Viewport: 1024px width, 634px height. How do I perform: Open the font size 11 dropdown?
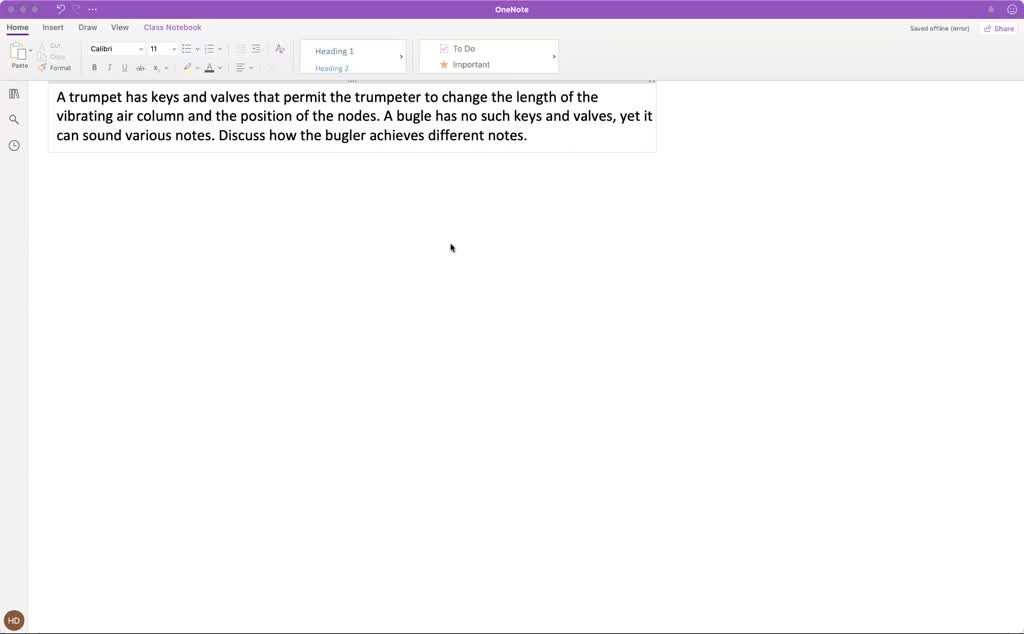(x=173, y=49)
